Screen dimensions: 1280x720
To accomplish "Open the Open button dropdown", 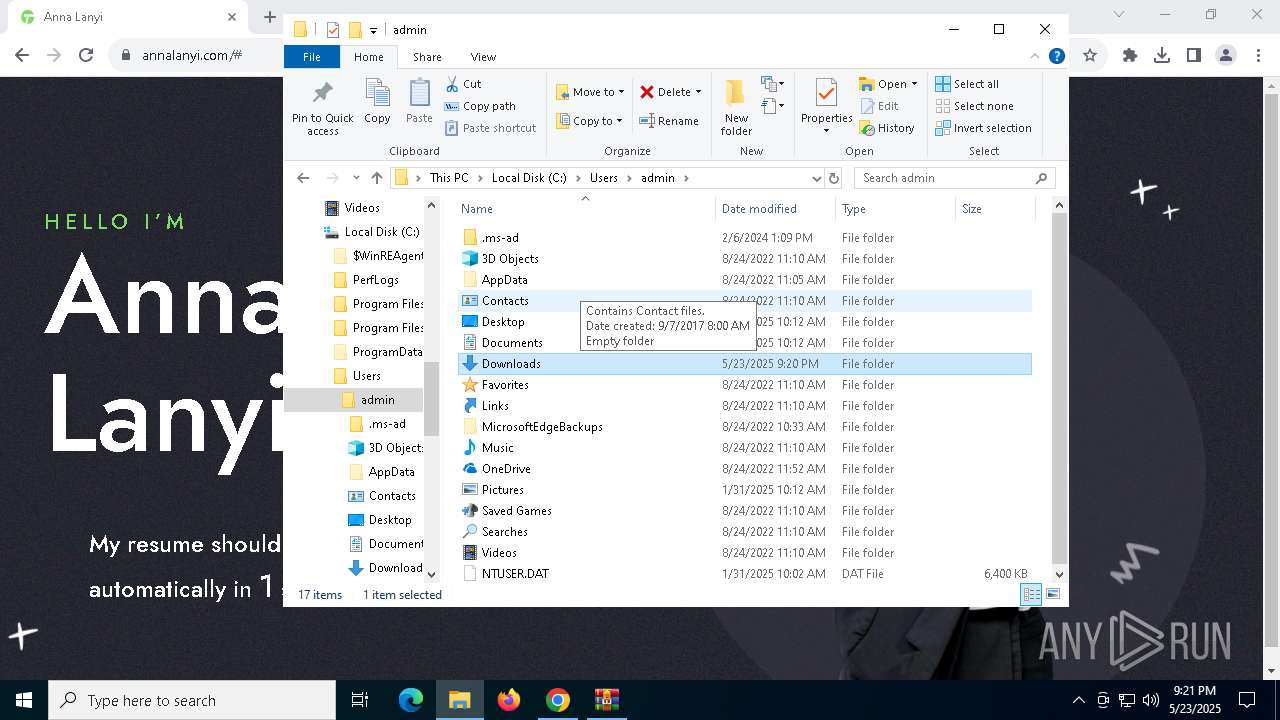I will pos(914,84).
